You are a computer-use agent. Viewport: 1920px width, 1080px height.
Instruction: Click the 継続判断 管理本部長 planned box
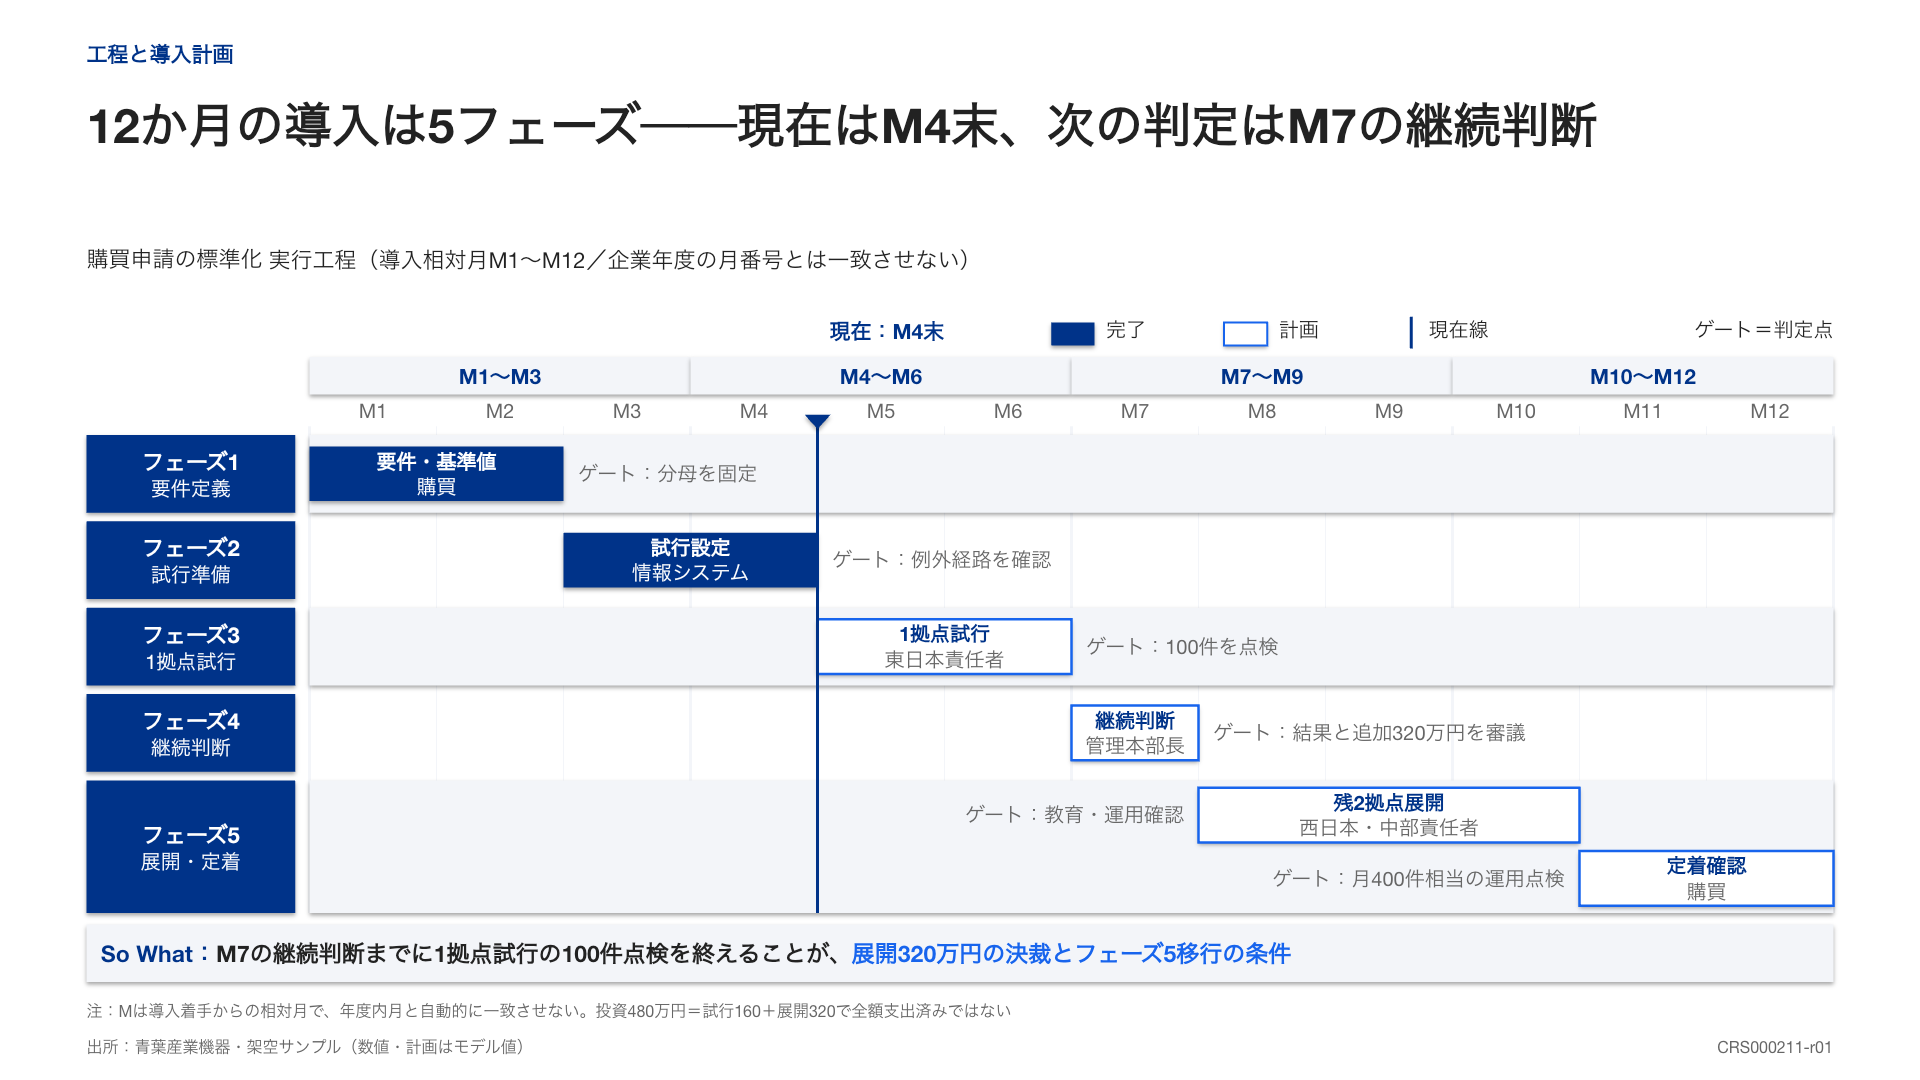[x=1134, y=733]
